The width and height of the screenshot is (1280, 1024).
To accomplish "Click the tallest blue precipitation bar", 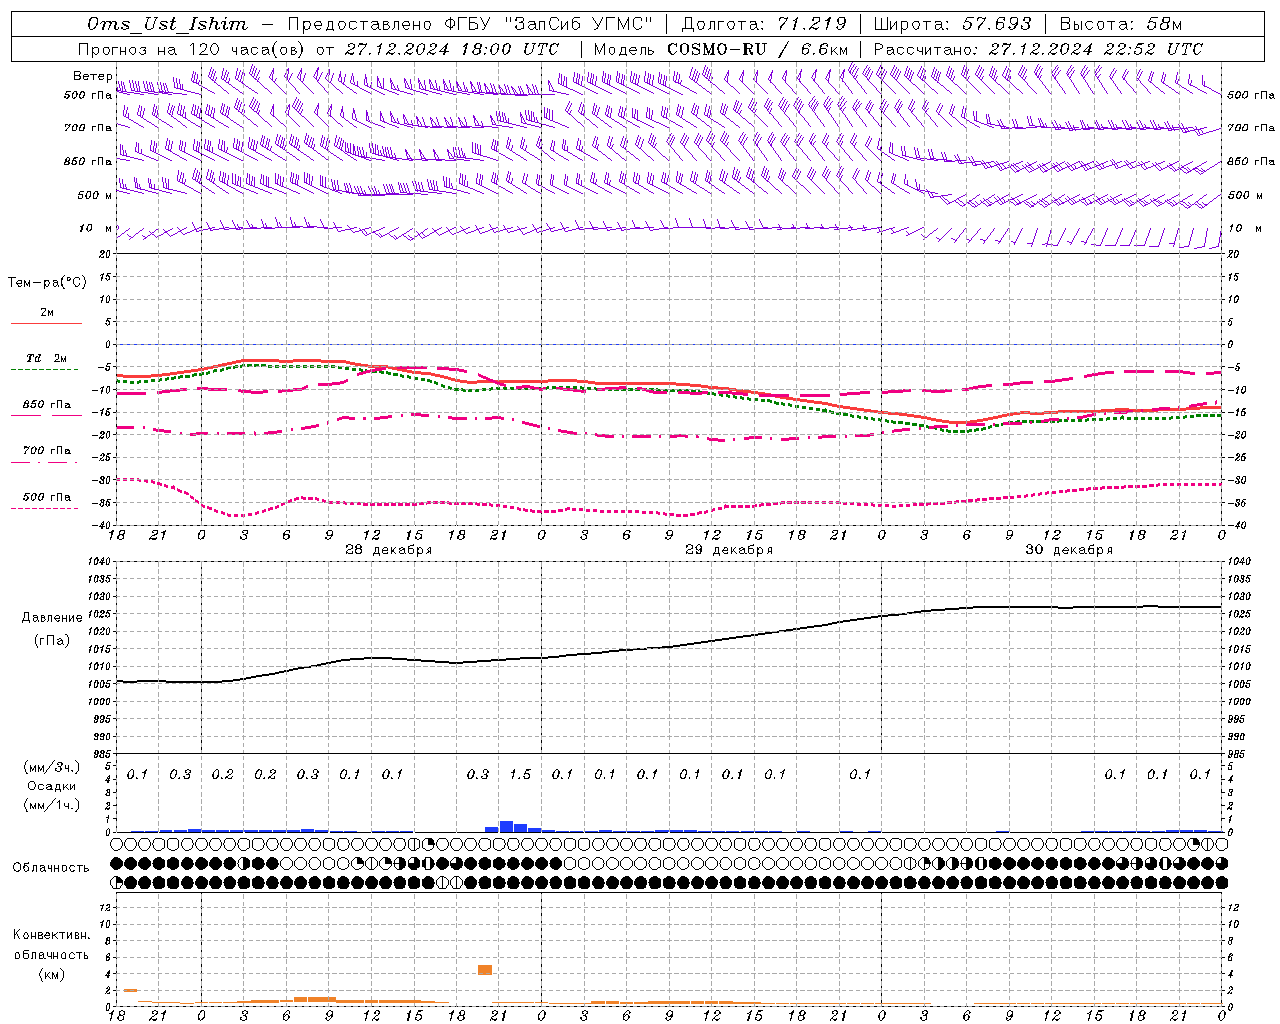I will [506, 826].
